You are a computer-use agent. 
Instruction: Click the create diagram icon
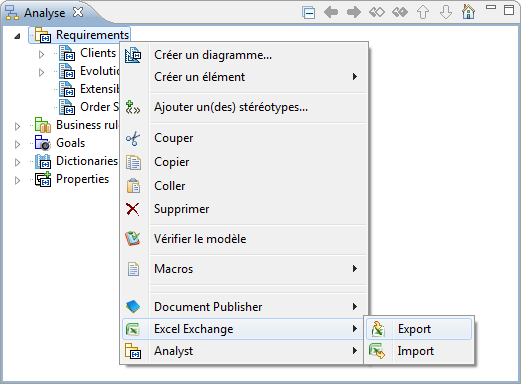pyautogui.click(x=133, y=55)
